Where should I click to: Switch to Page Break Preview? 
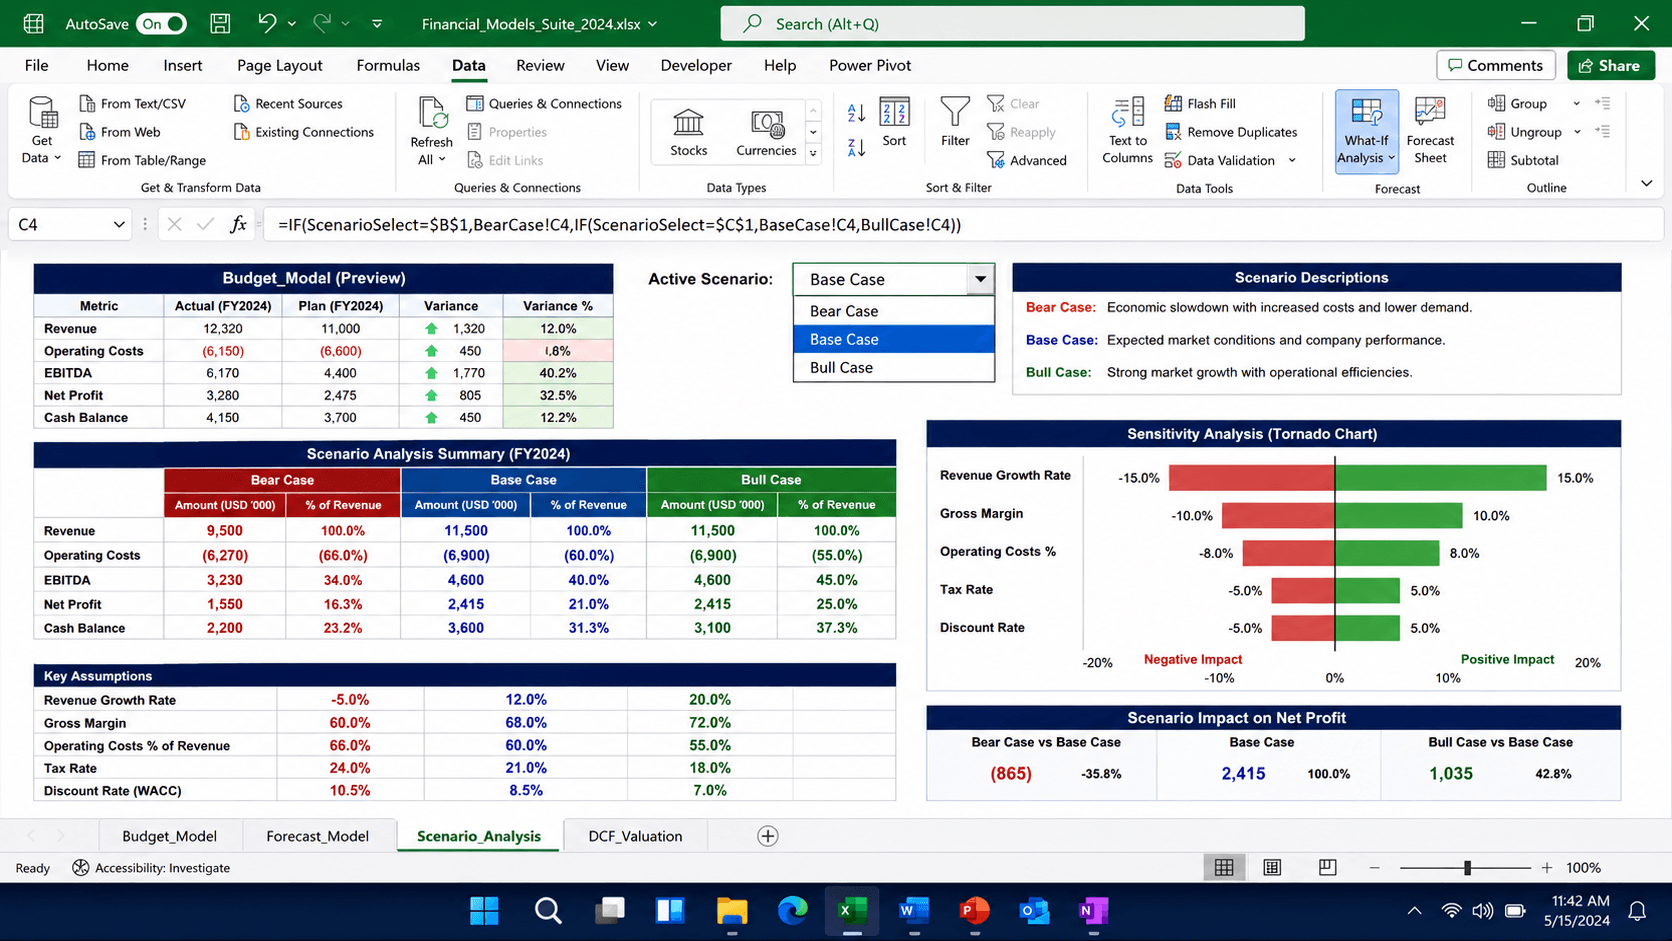(1327, 867)
